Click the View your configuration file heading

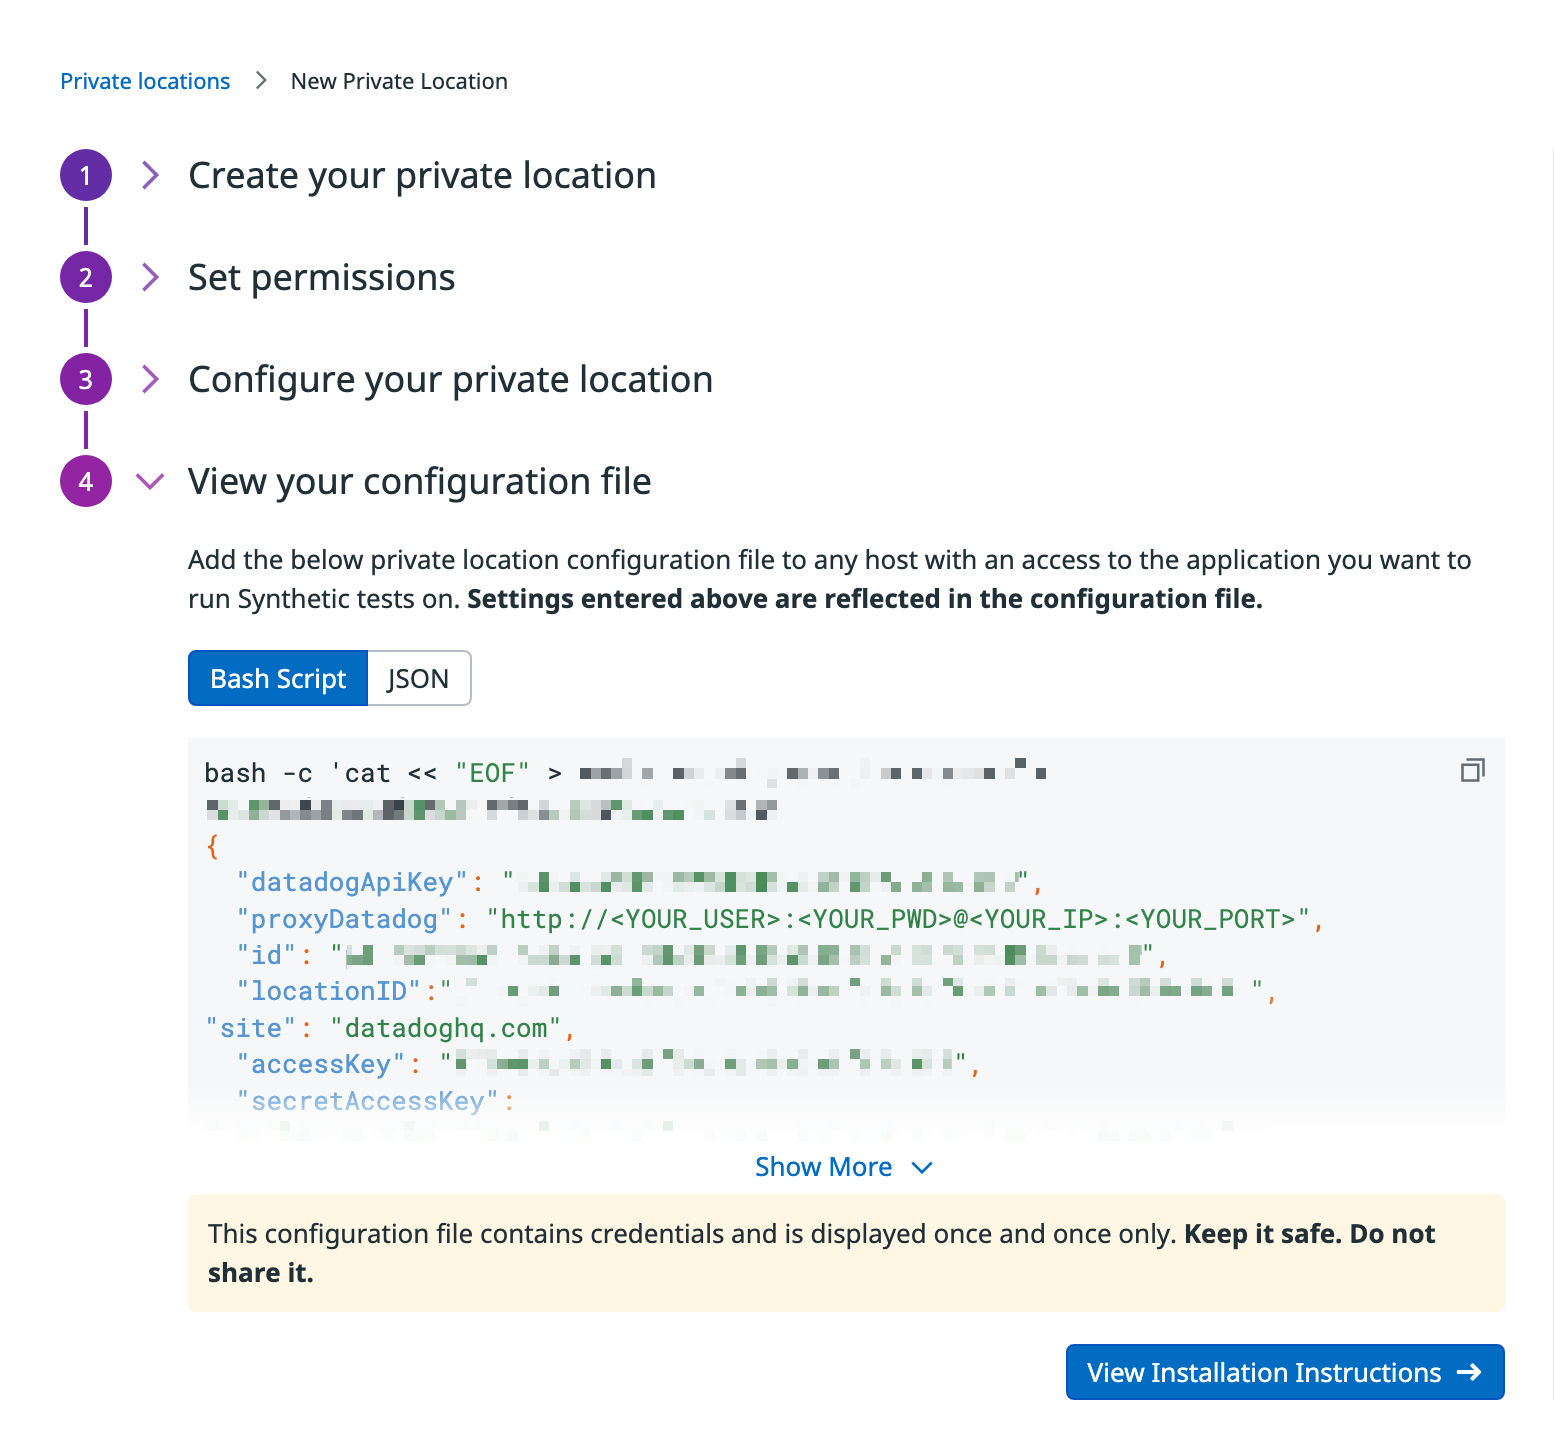420,482
